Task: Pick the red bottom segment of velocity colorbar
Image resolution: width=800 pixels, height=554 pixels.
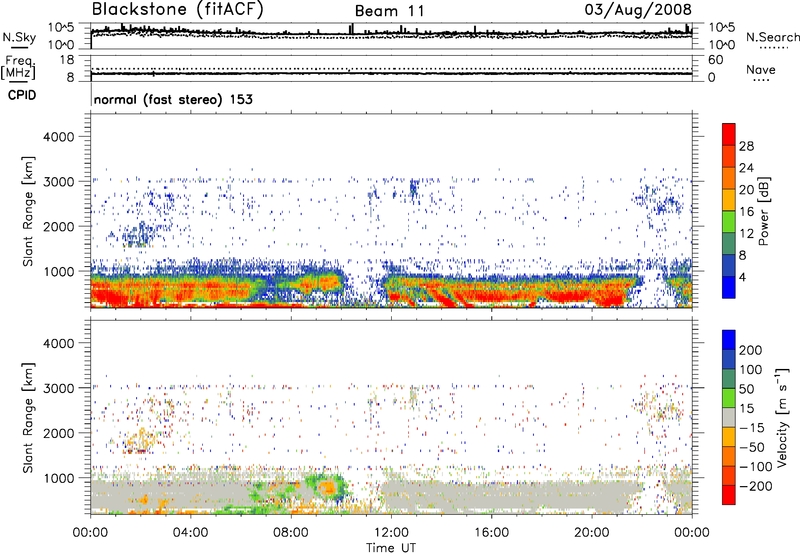Action: click(729, 495)
